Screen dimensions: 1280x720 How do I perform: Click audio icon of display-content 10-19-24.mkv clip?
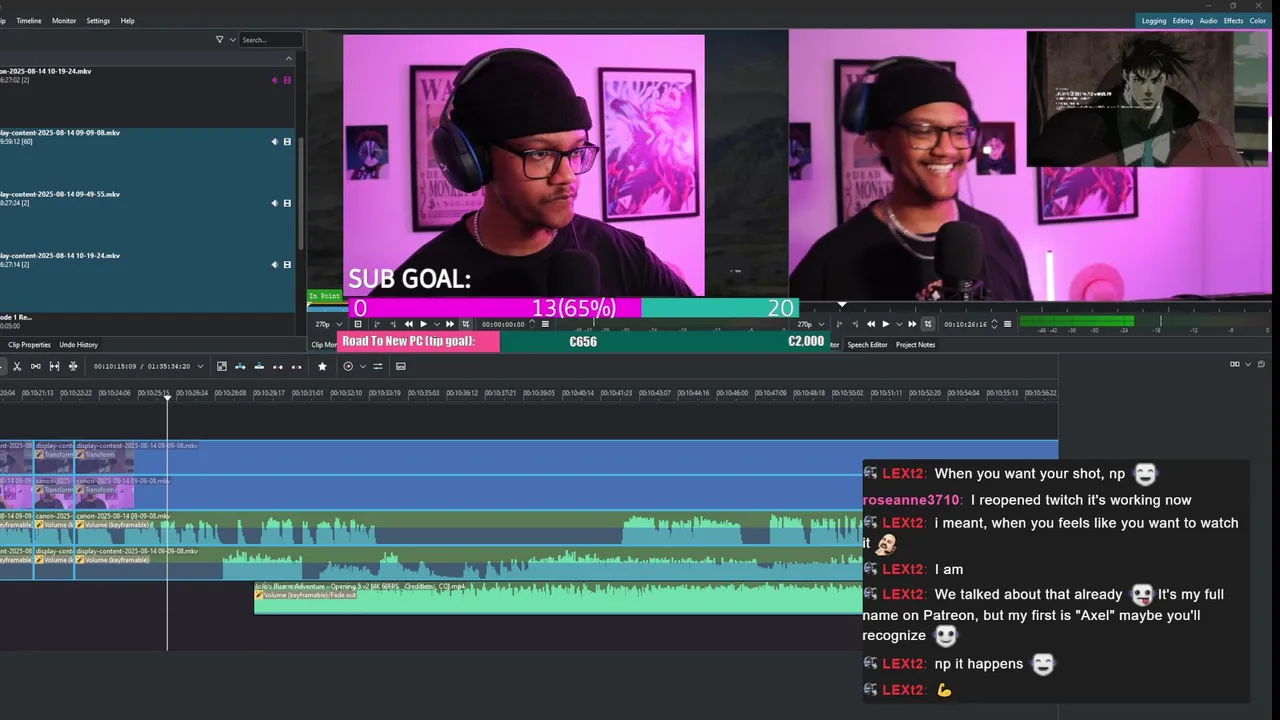click(274, 265)
